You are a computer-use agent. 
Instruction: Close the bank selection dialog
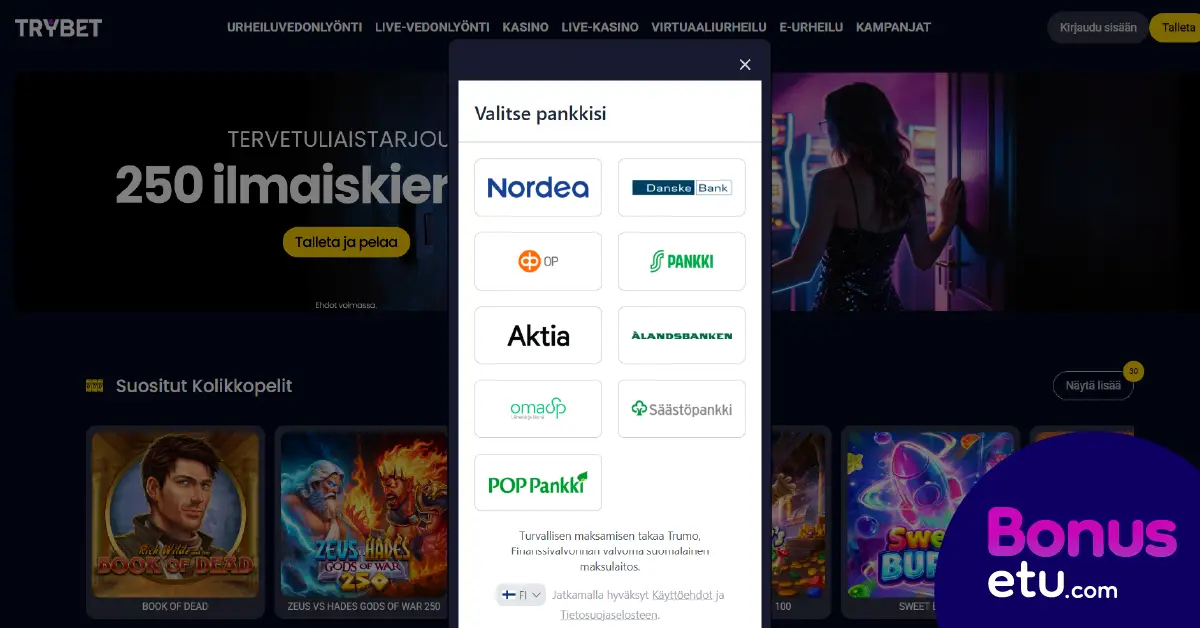[745, 65]
